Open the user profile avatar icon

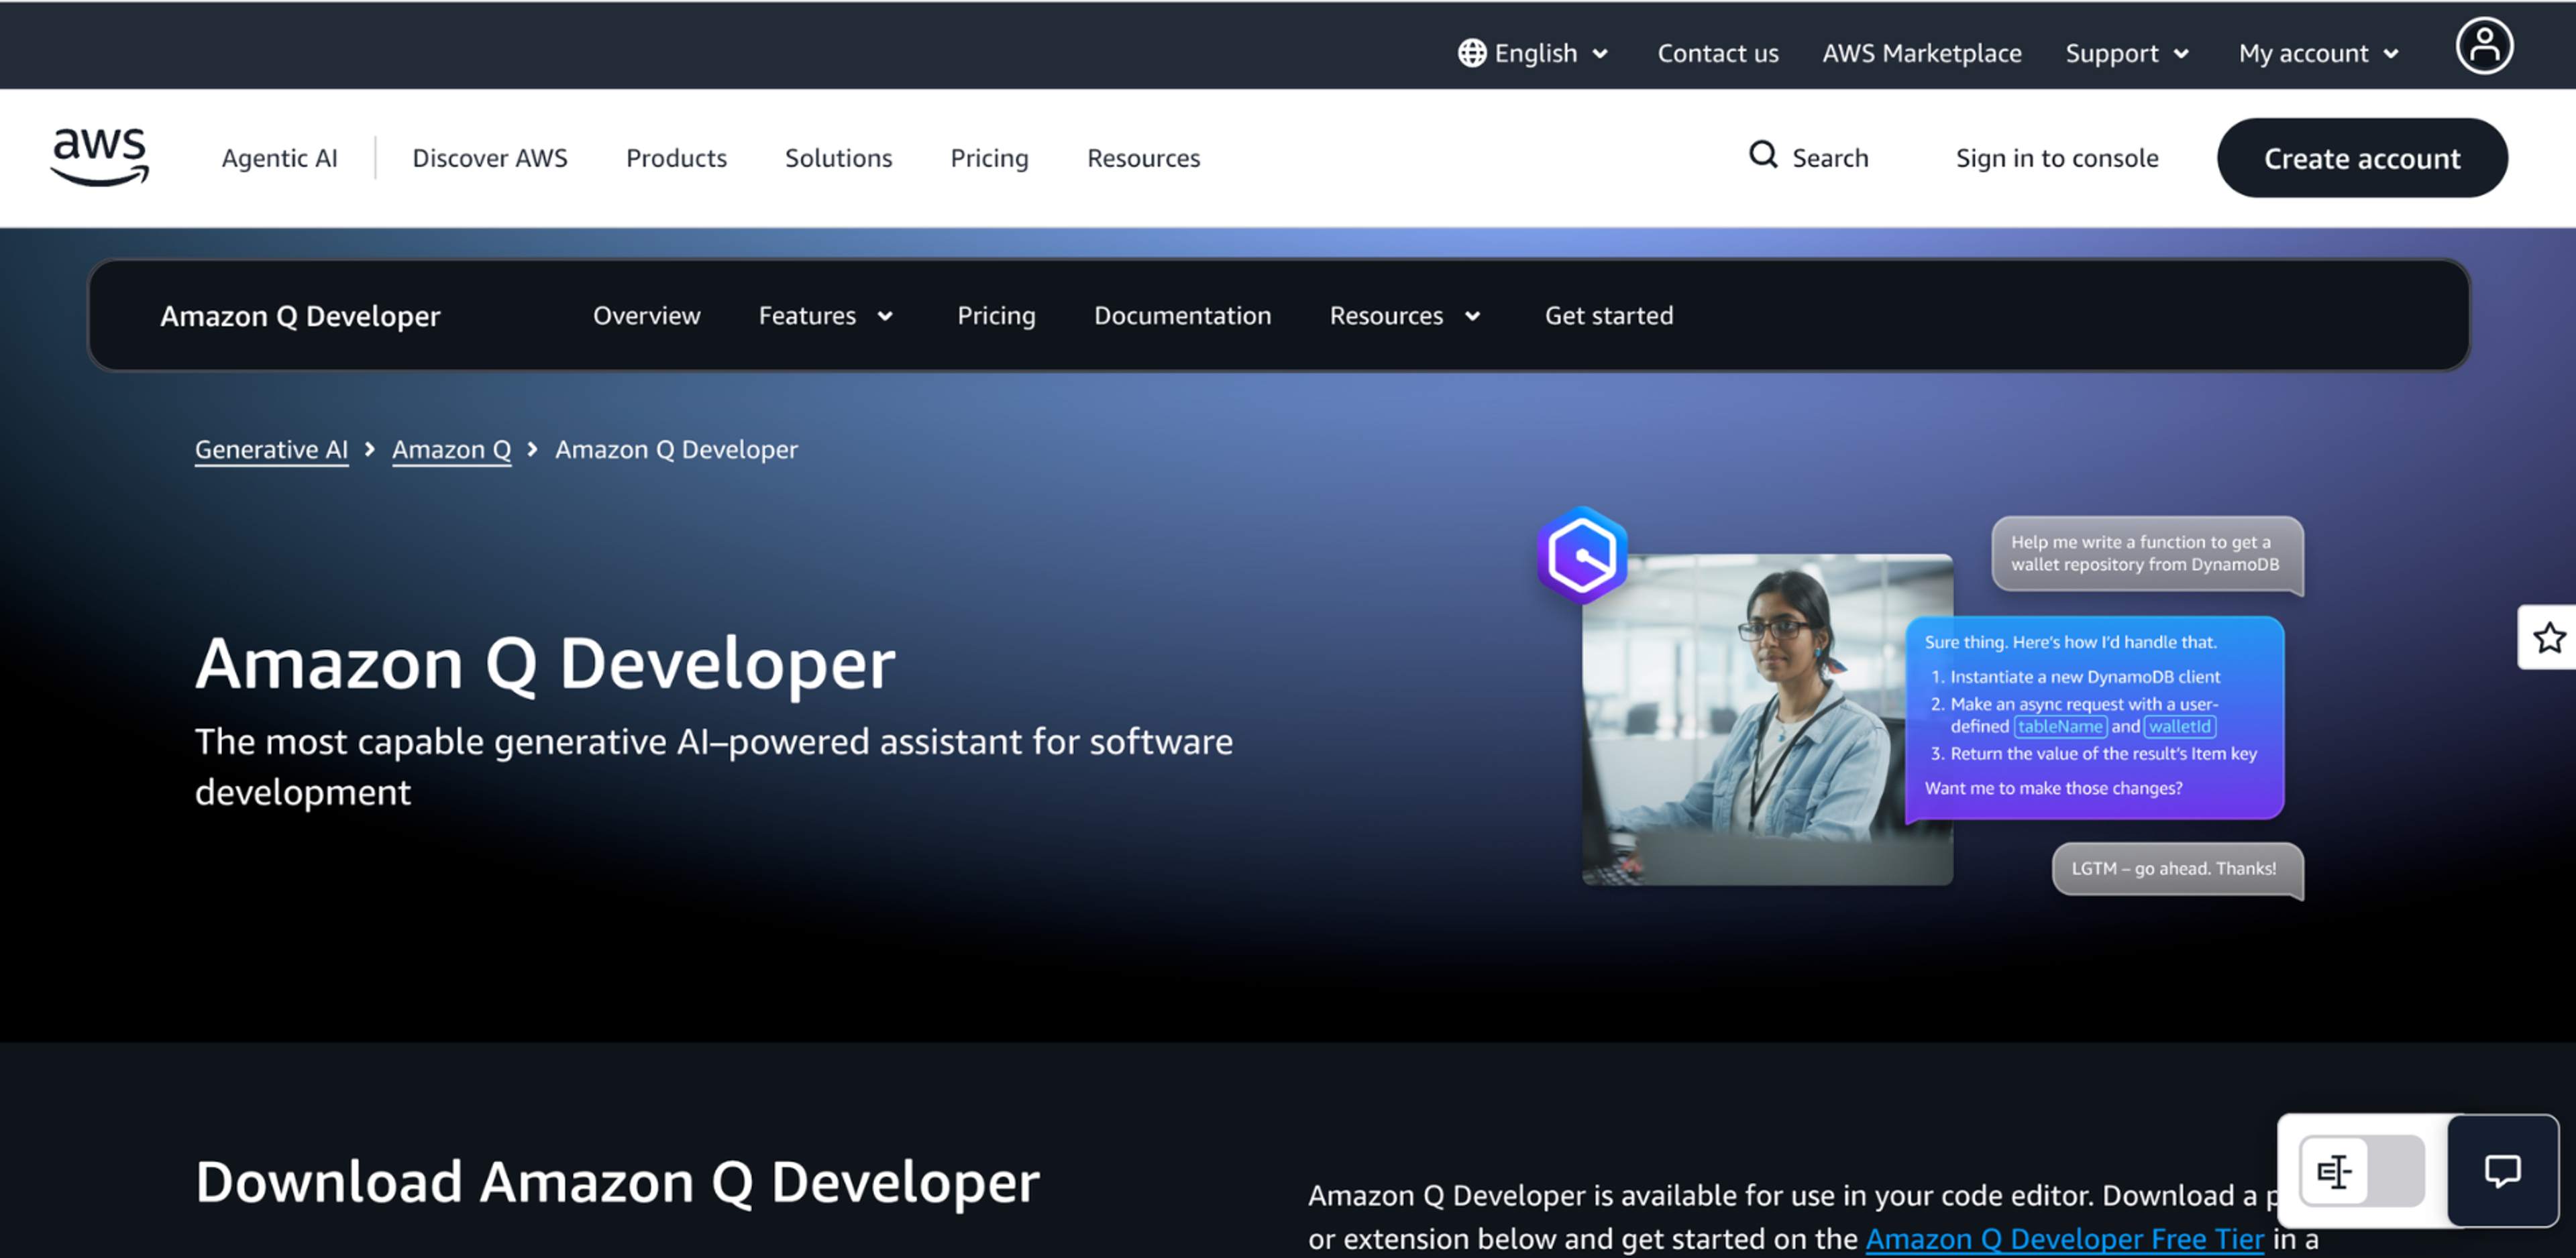(2484, 46)
